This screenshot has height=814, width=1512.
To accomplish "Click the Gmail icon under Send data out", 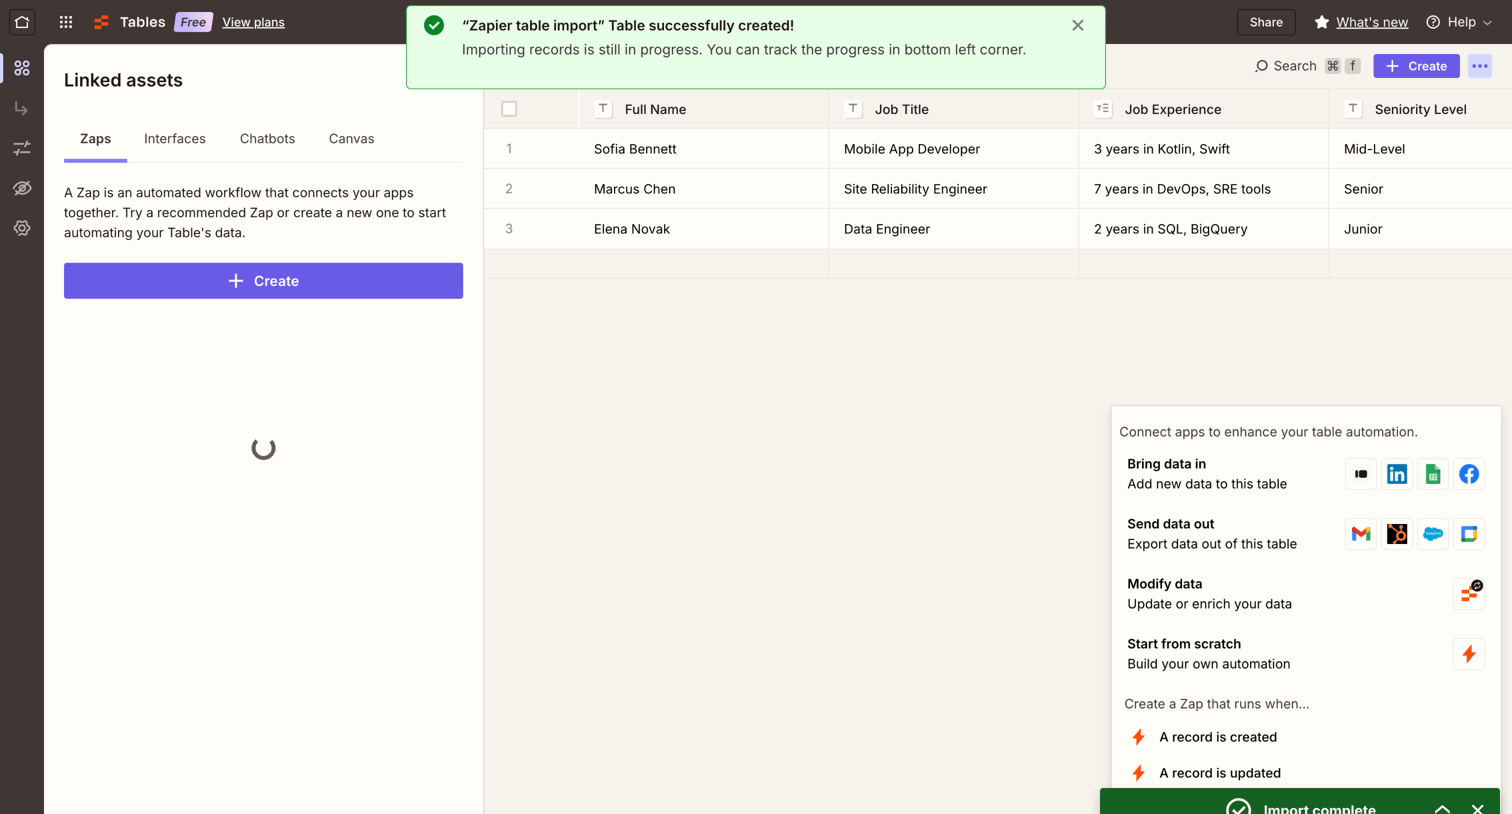I will click(1361, 534).
